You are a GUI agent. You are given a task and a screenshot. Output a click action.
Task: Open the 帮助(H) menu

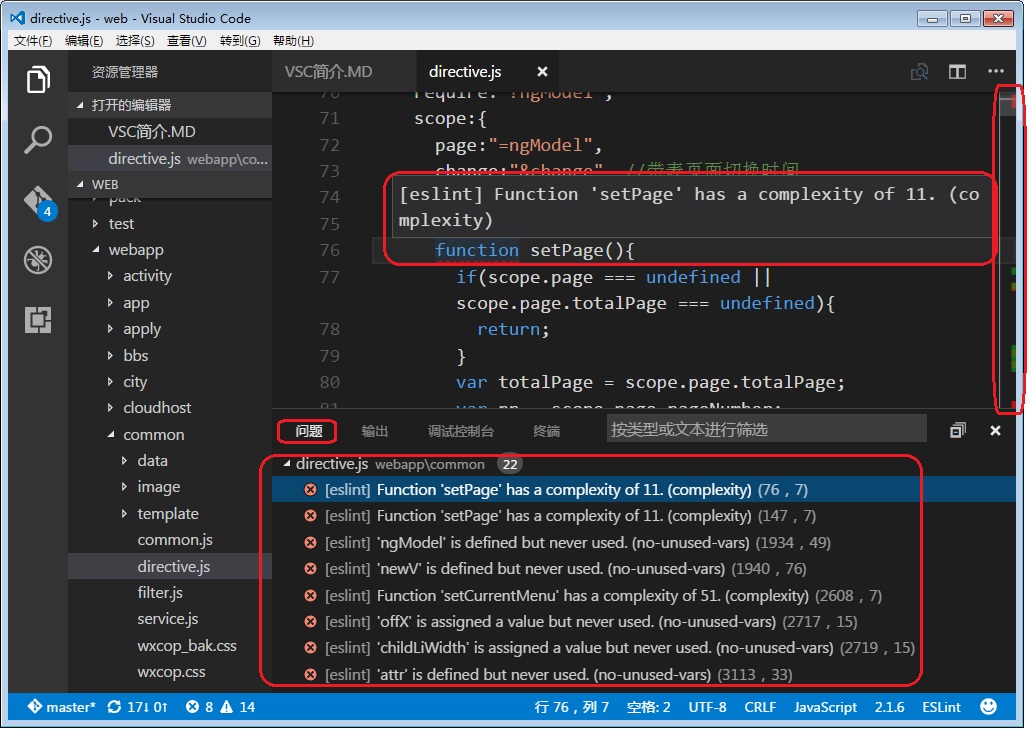point(293,41)
